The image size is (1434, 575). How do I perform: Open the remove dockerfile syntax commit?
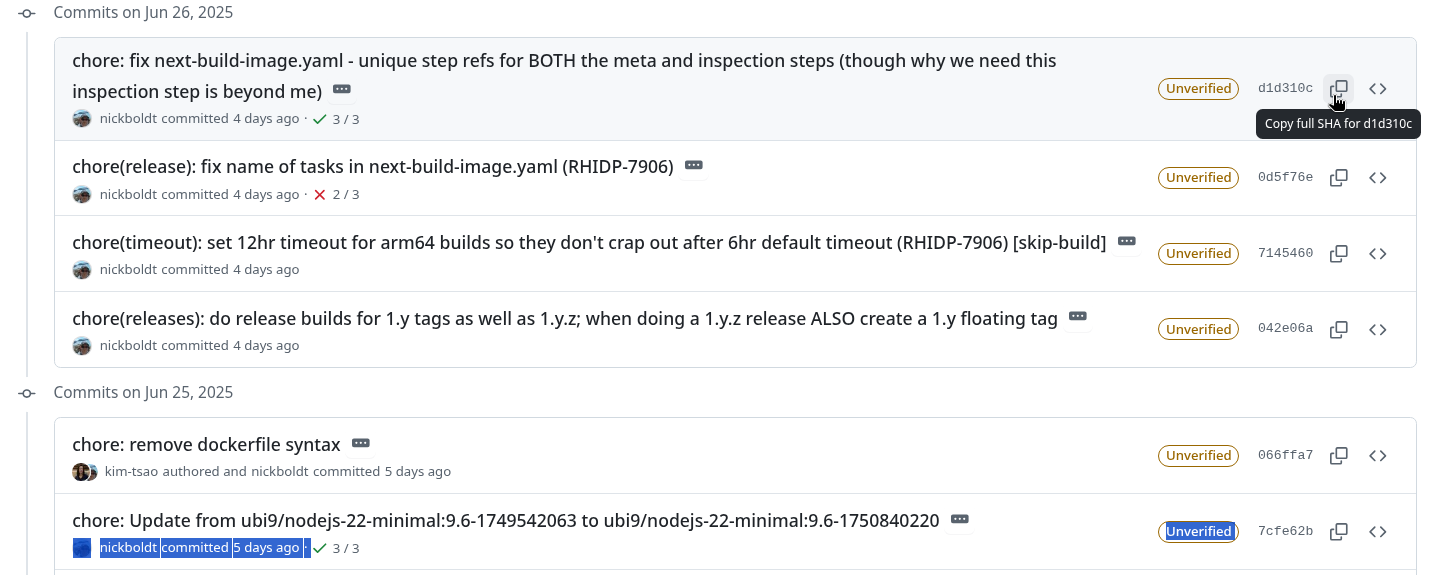pos(206,444)
